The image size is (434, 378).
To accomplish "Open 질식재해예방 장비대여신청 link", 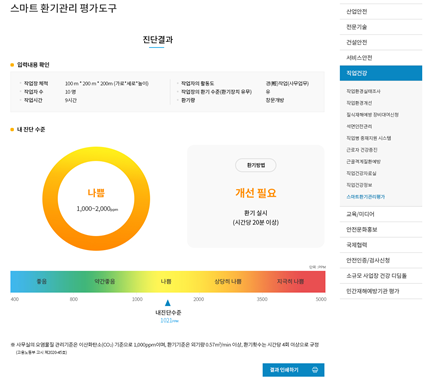I will pos(372,114).
